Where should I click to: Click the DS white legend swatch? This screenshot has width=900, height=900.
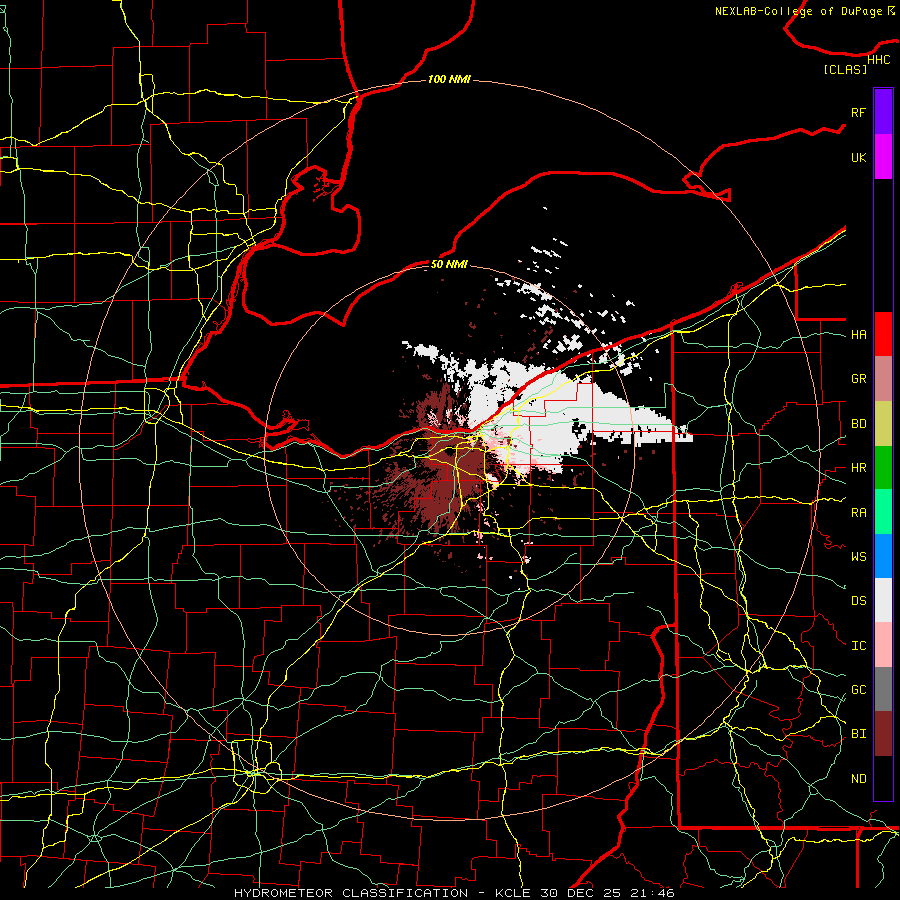pyautogui.click(x=883, y=600)
